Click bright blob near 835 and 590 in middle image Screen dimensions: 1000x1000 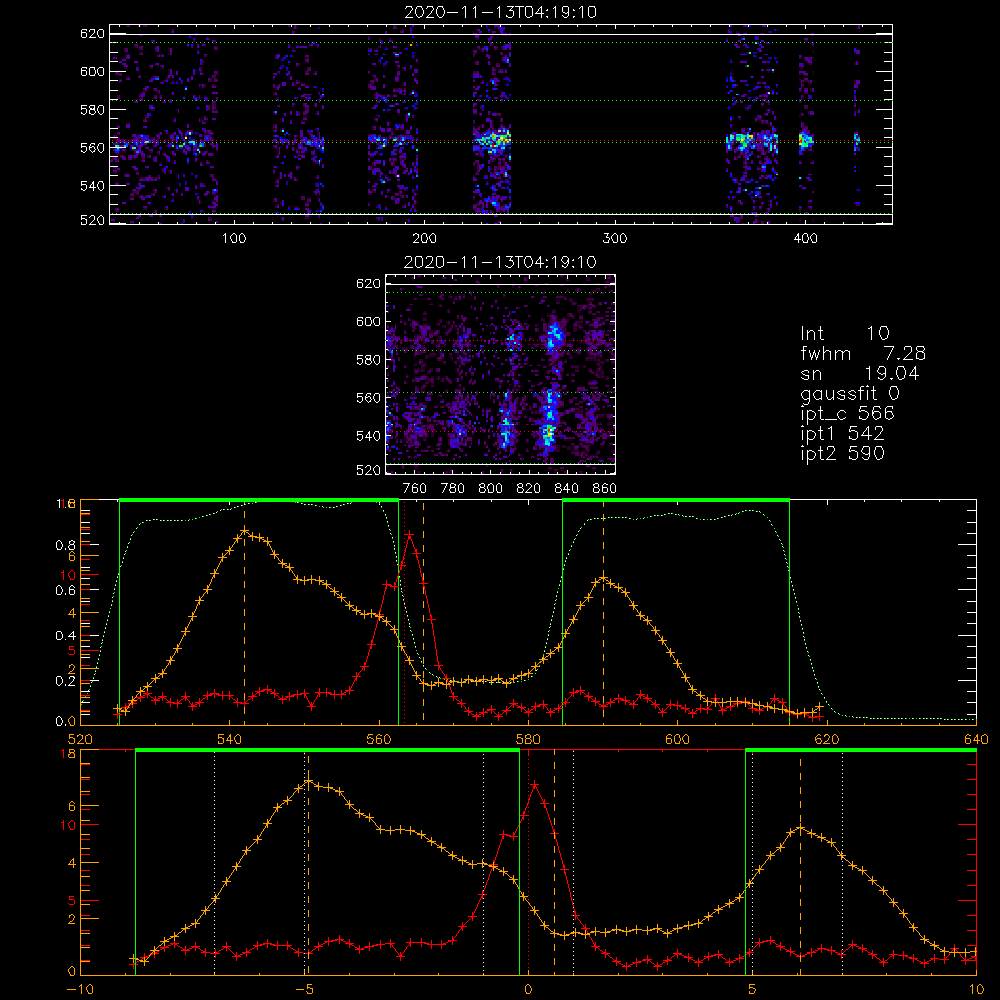click(554, 337)
